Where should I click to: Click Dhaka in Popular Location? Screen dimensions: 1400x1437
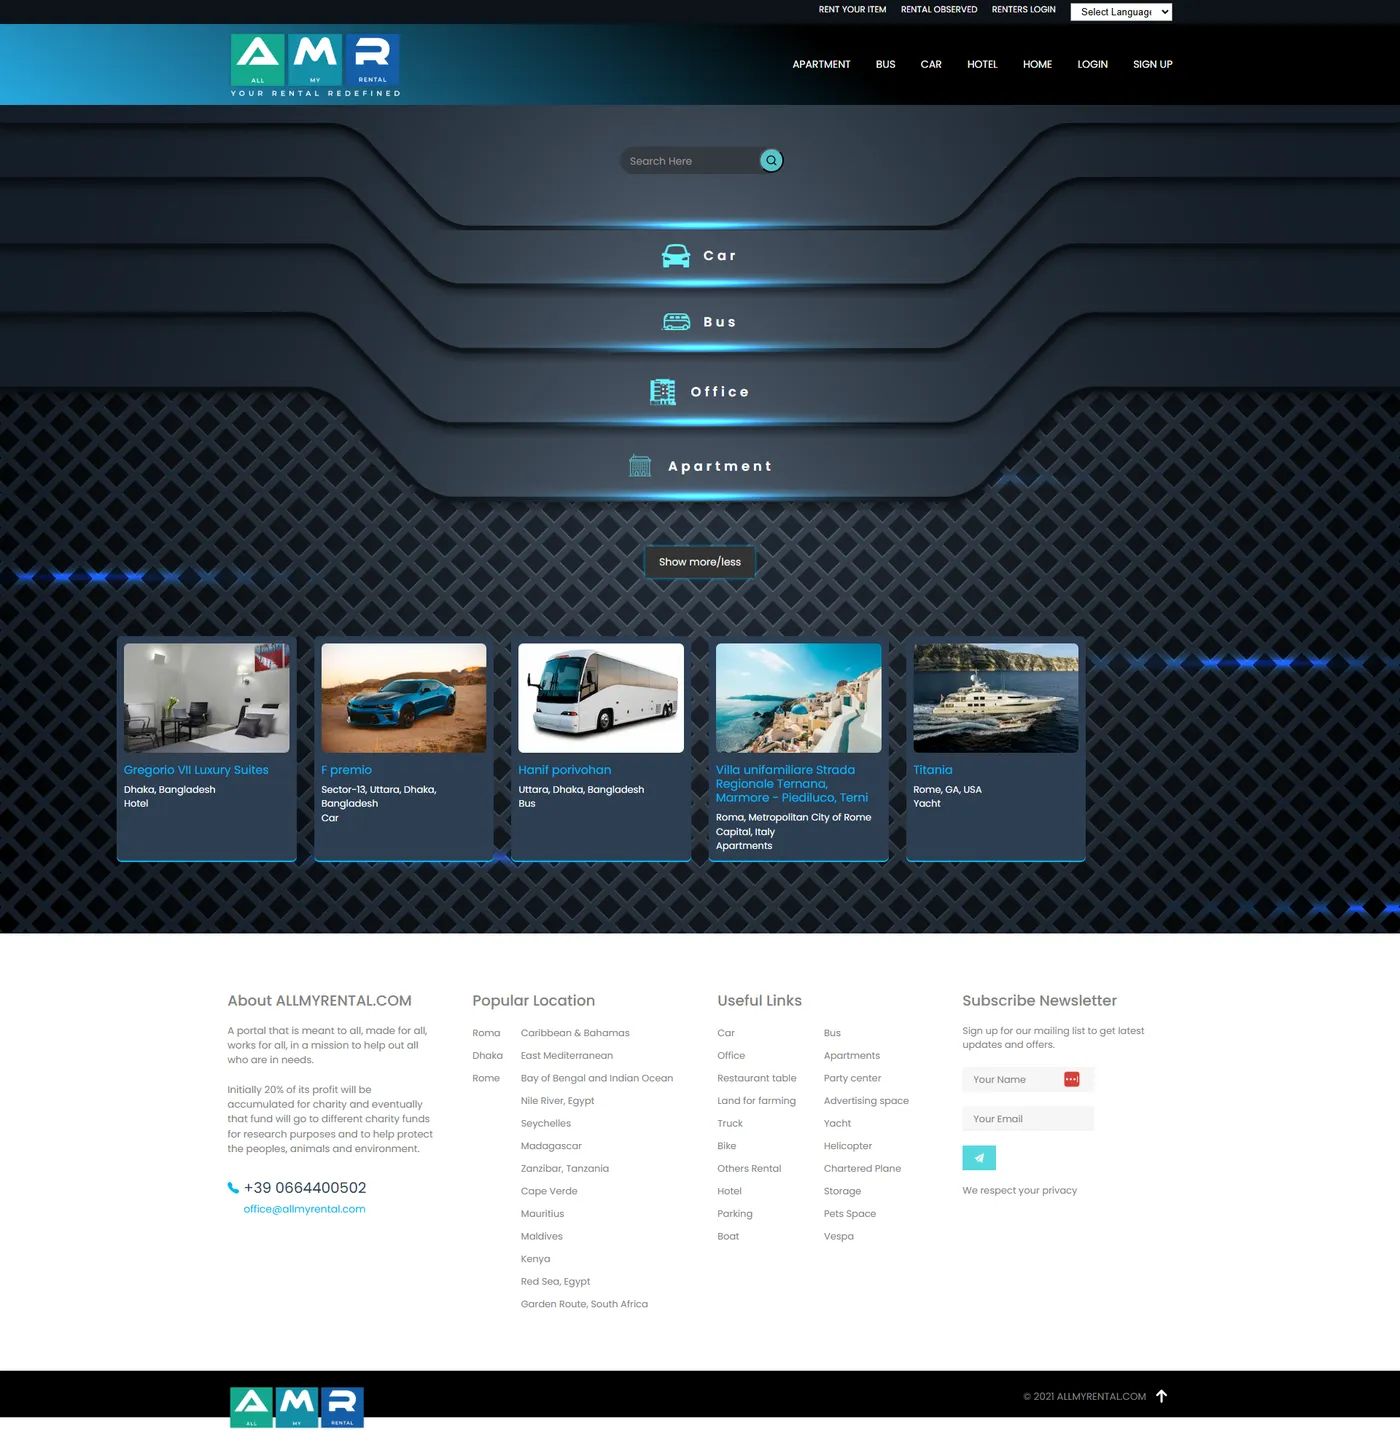[487, 1056]
